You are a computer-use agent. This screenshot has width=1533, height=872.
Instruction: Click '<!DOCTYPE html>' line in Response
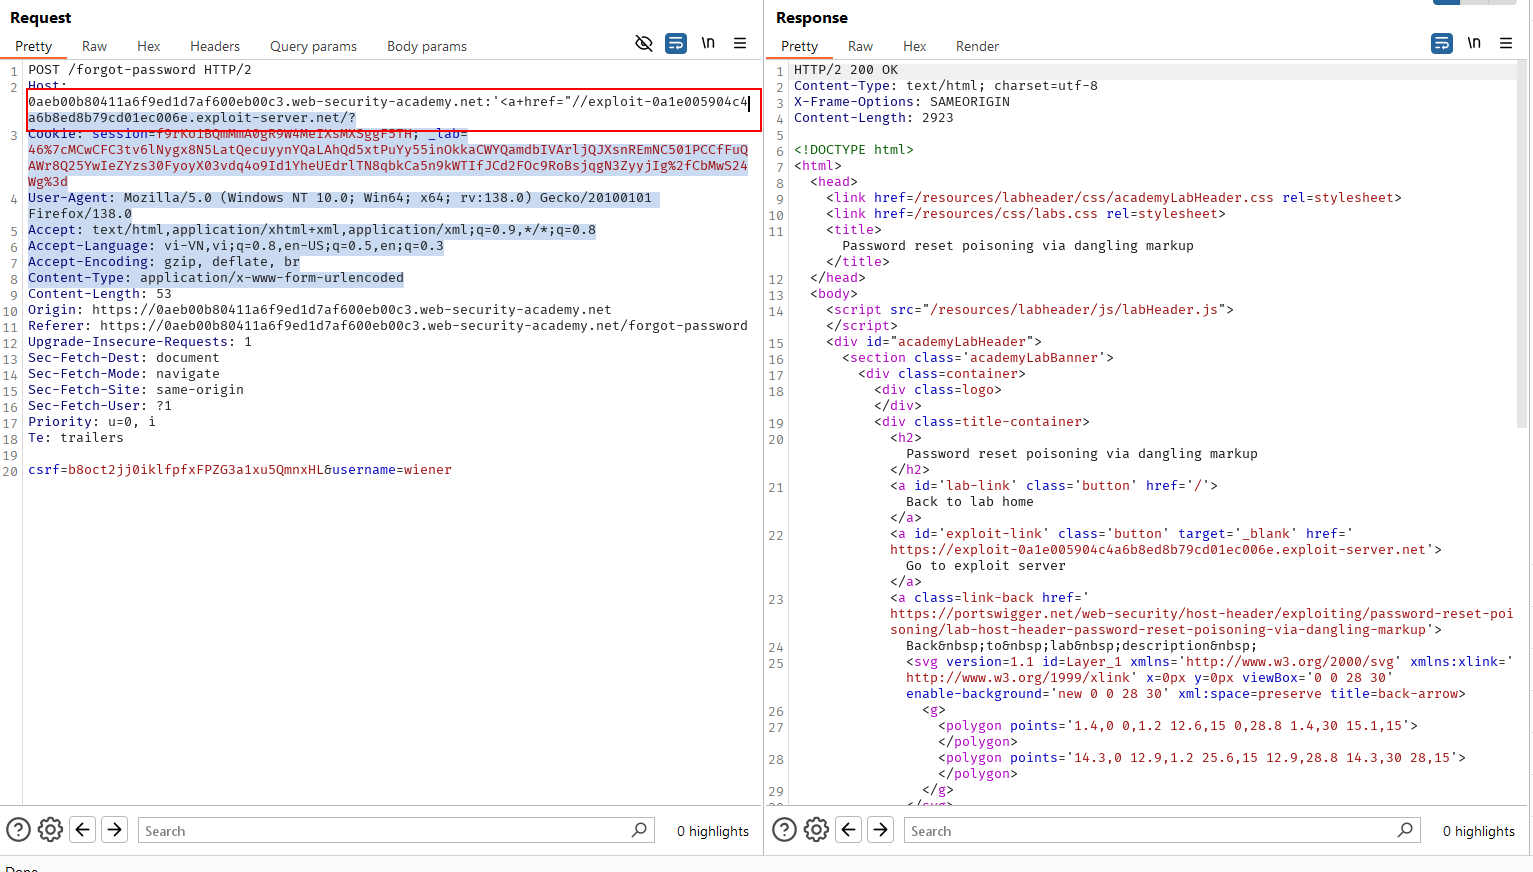coord(854,150)
